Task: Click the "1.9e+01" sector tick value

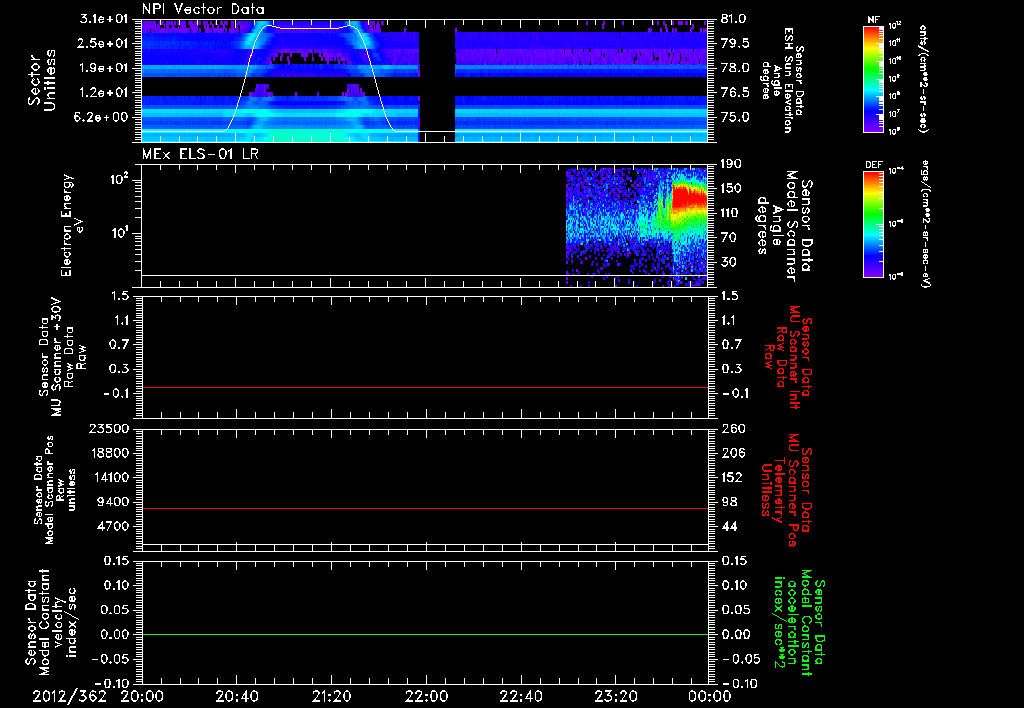Action: 104,68
